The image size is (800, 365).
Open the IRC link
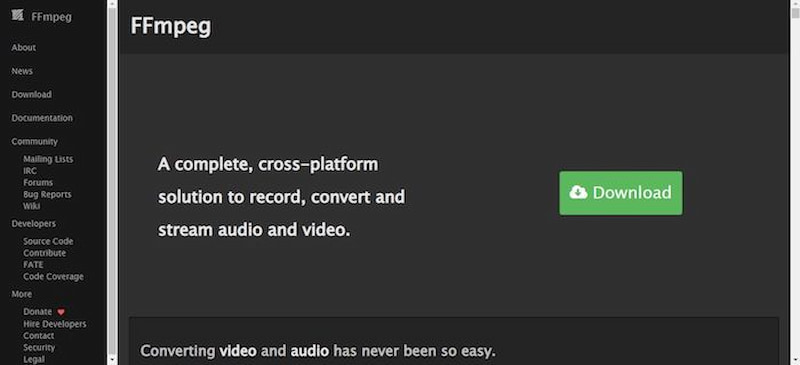tap(30, 171)
